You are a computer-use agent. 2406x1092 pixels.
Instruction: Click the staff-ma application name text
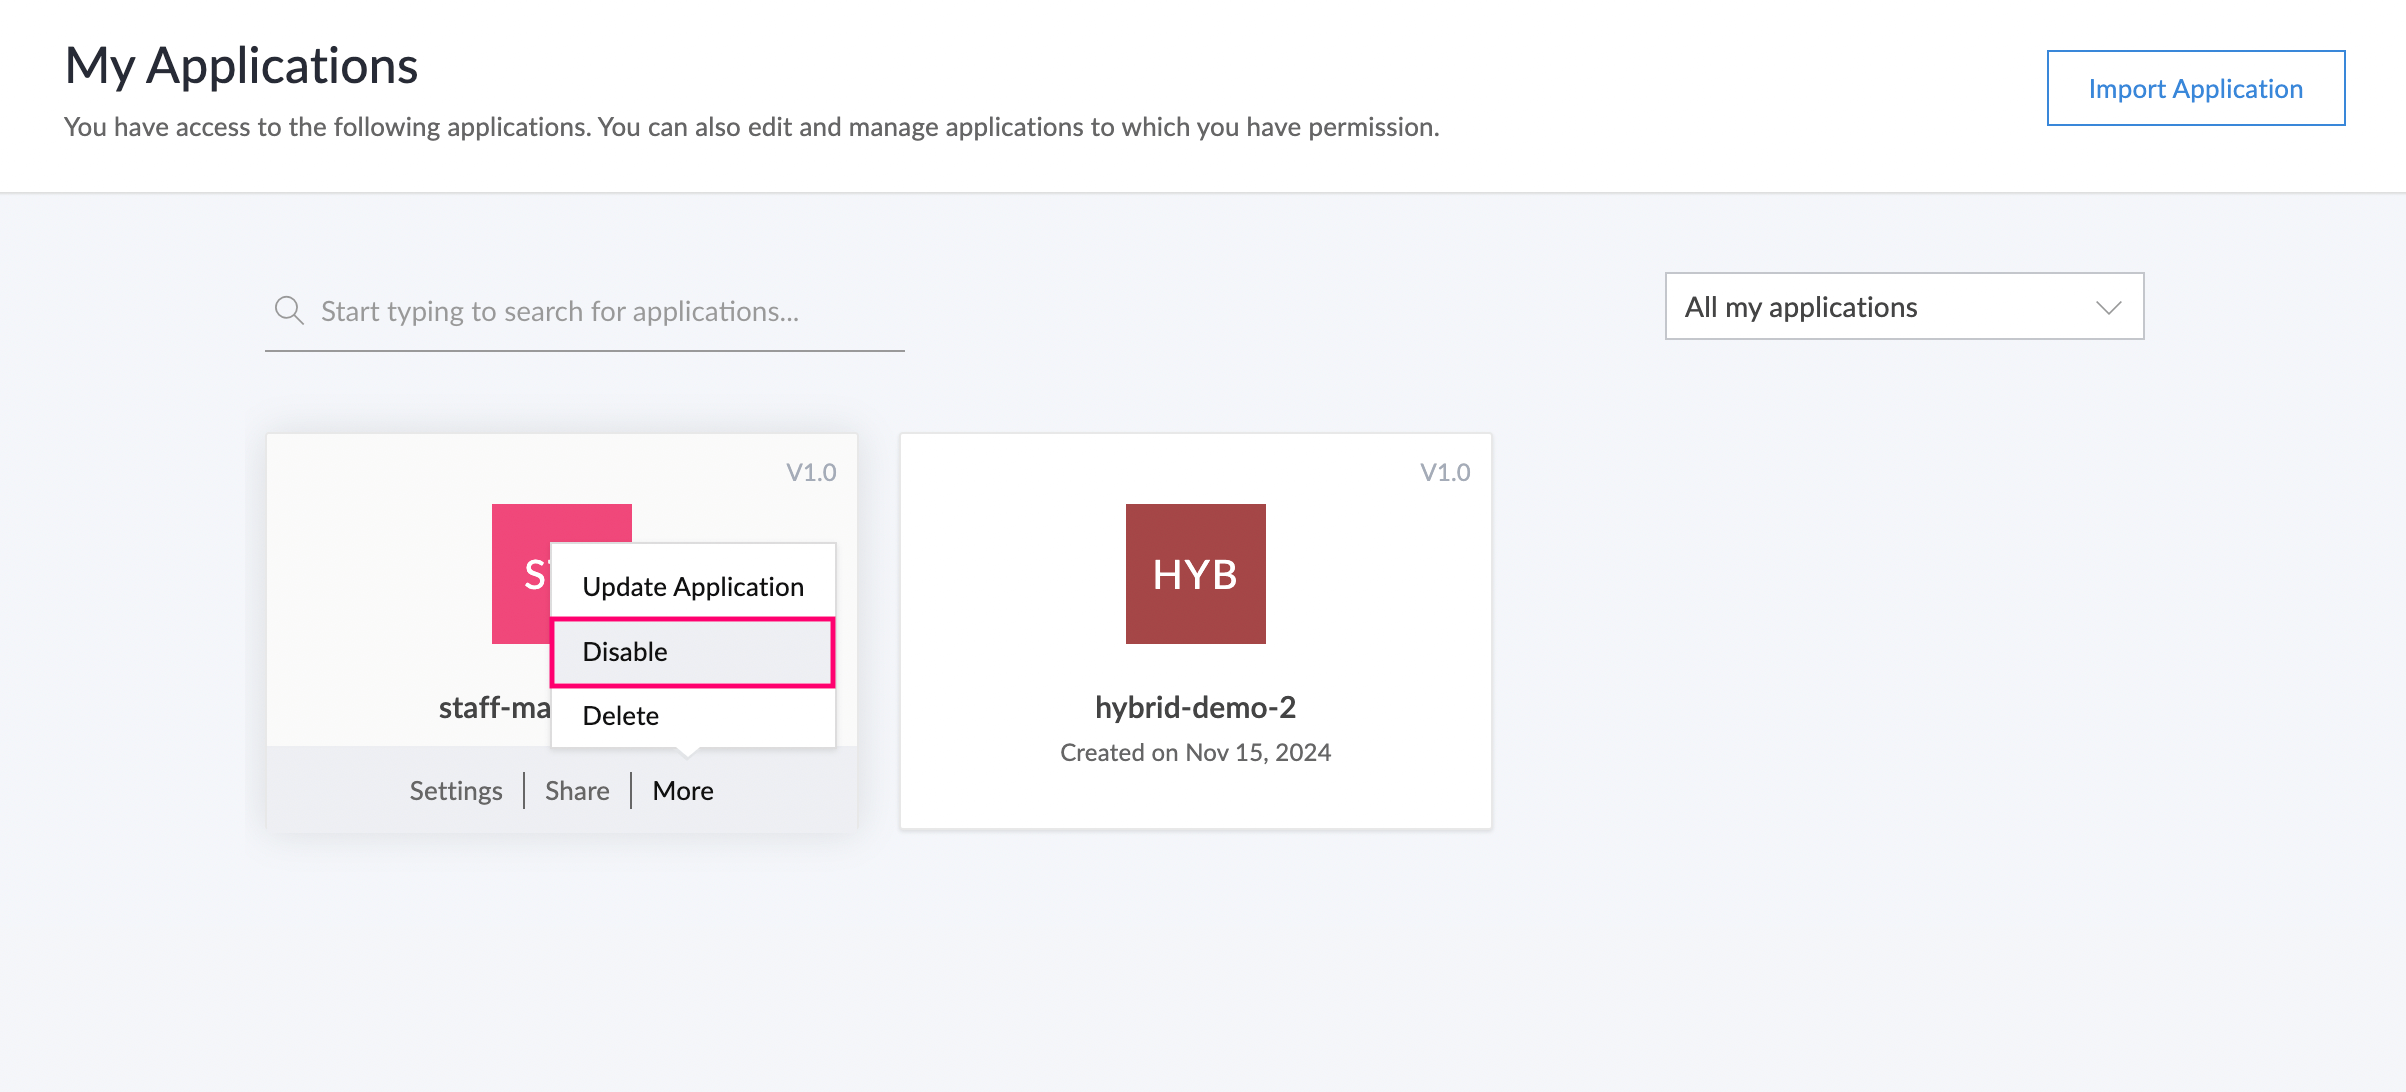tap(494, 707)
